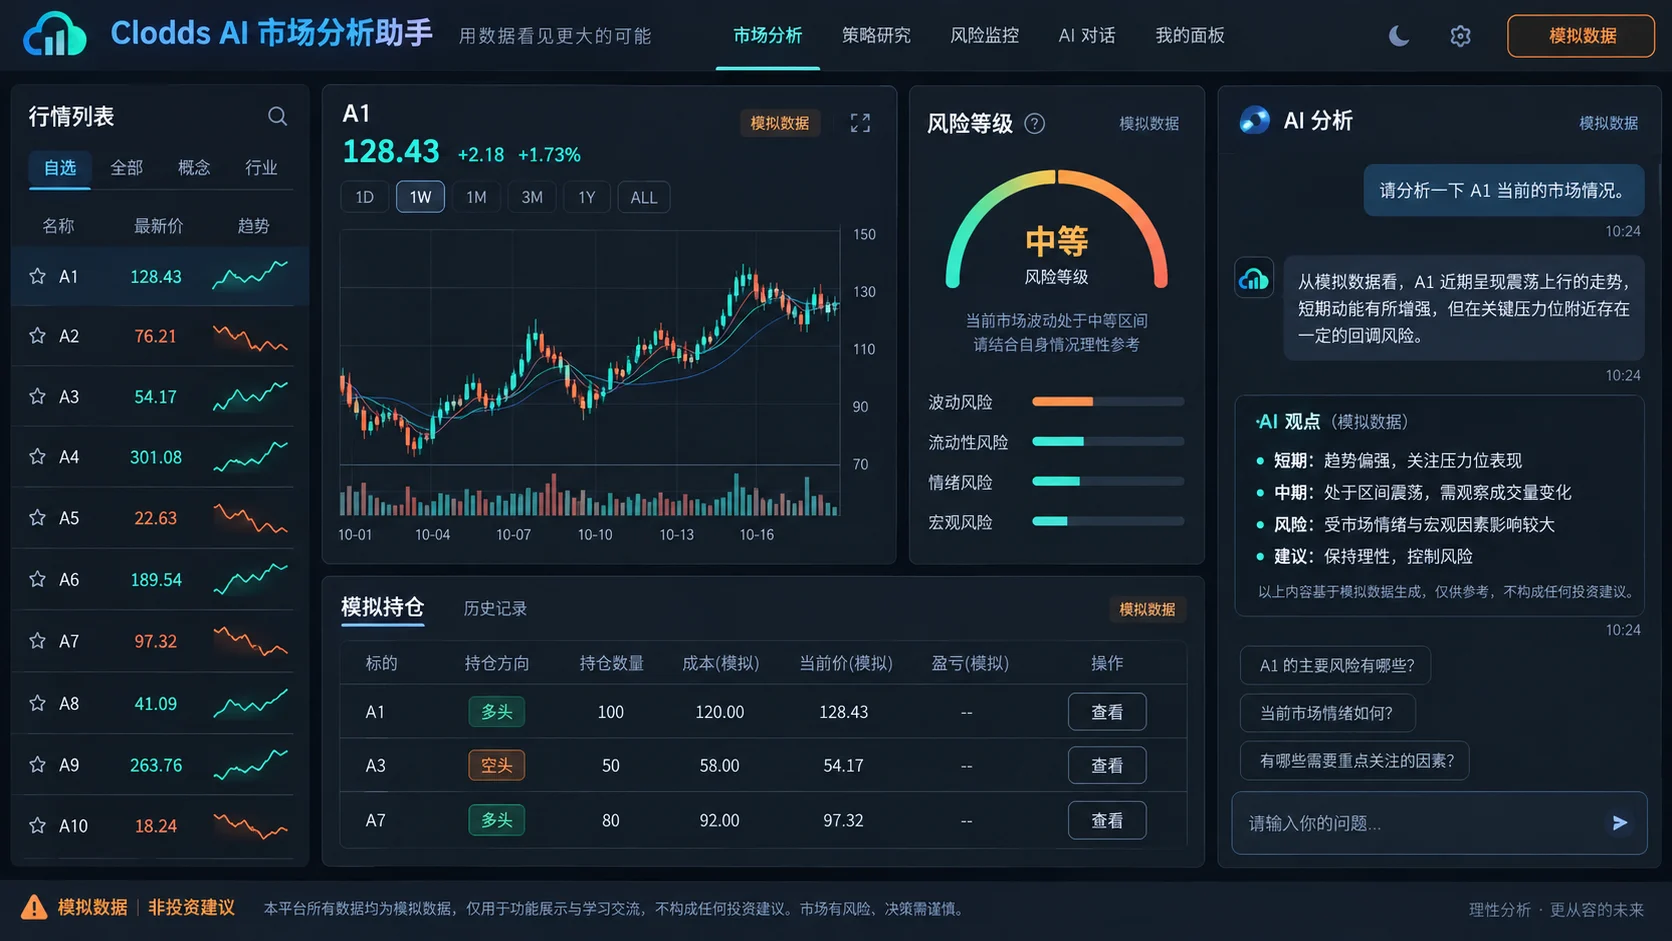Click the warning triangle icon in footer
Viewport: 1672px width, 941px height.
point(34,907)
